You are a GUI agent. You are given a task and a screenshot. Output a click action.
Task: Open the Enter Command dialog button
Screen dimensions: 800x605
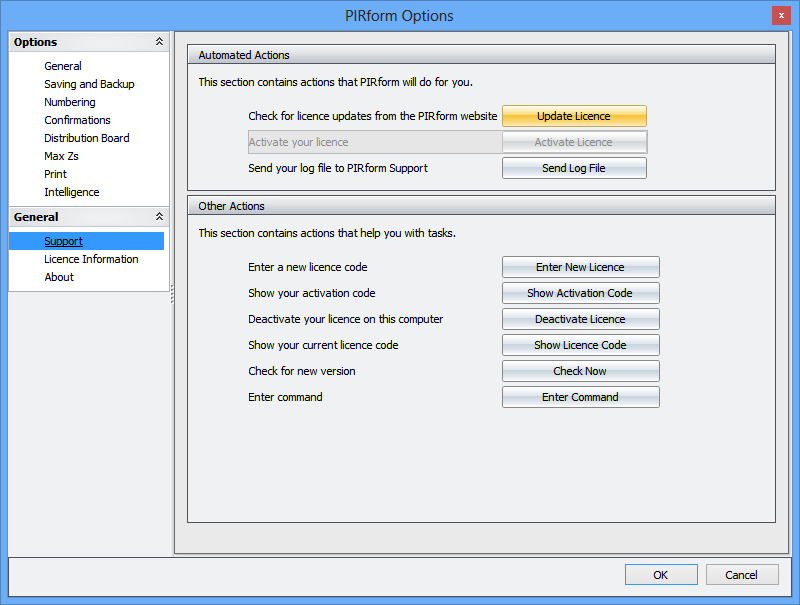coord(580,397)
